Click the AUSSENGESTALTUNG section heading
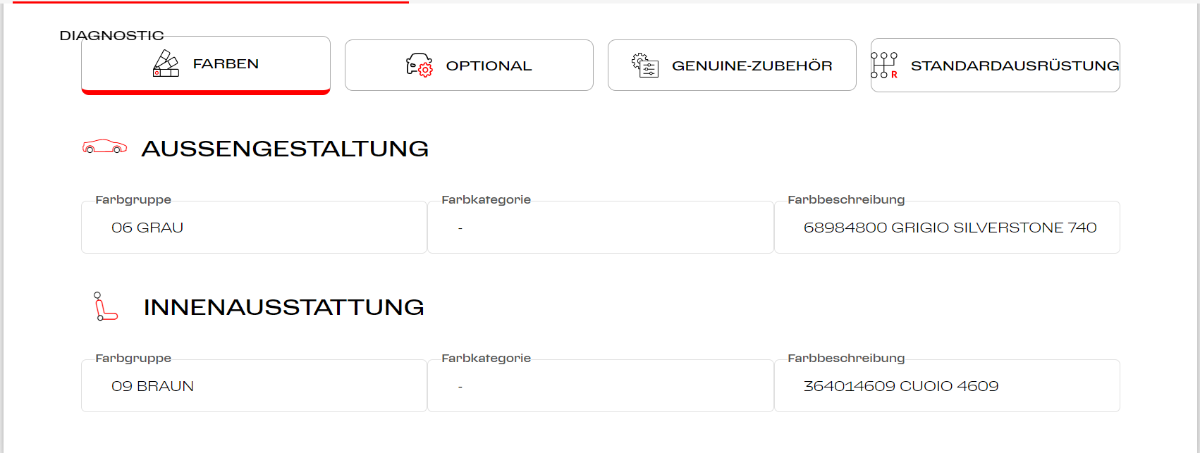The width and height of the screenshot is (1200, 453). pos(285,149)
